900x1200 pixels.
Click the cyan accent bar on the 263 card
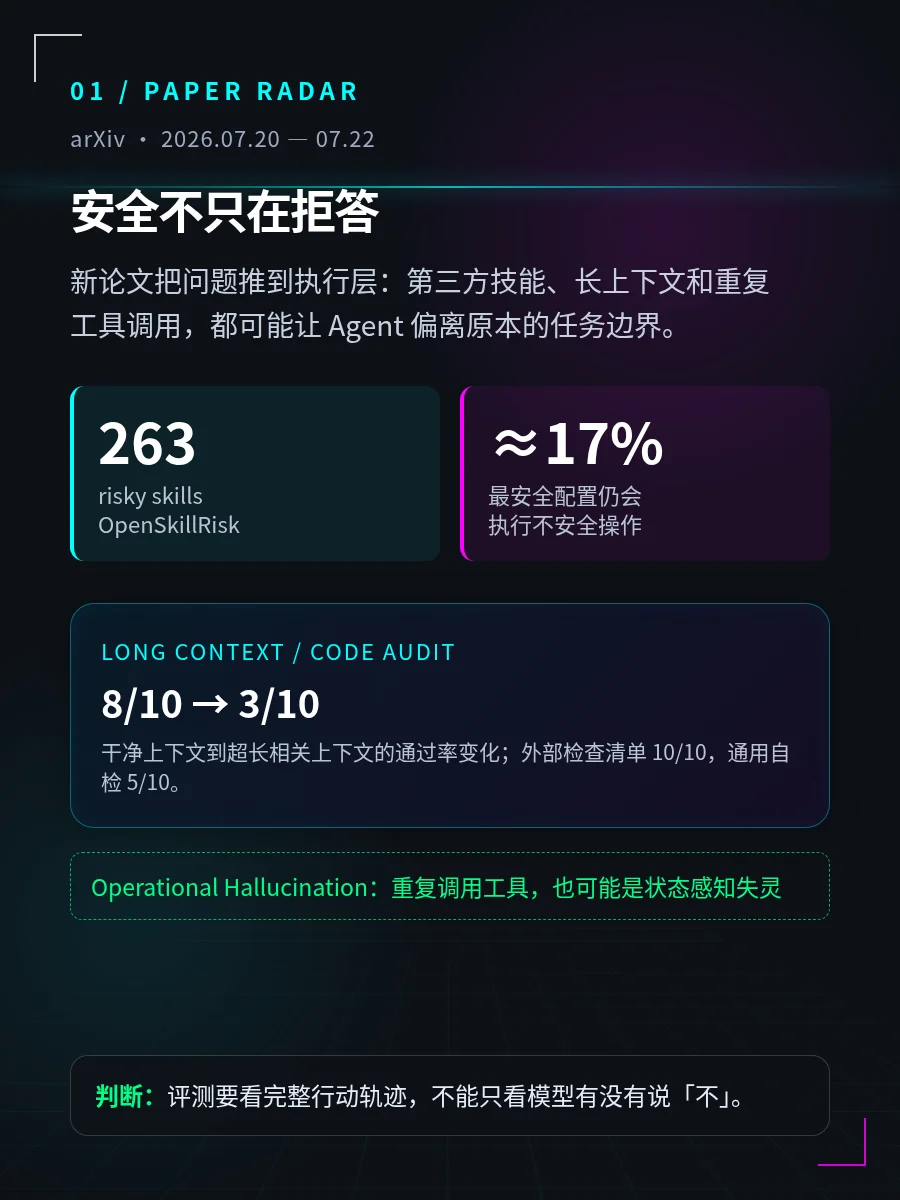tap(73, 474)
